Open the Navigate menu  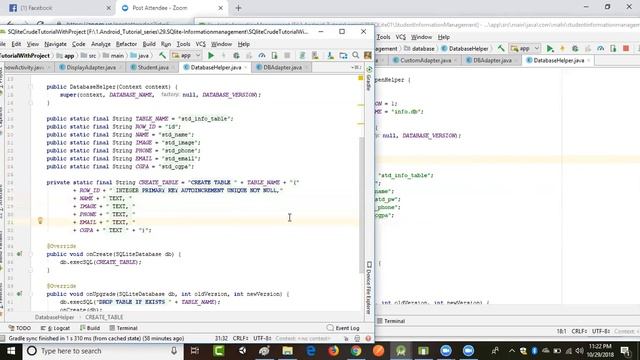point(56,44)
